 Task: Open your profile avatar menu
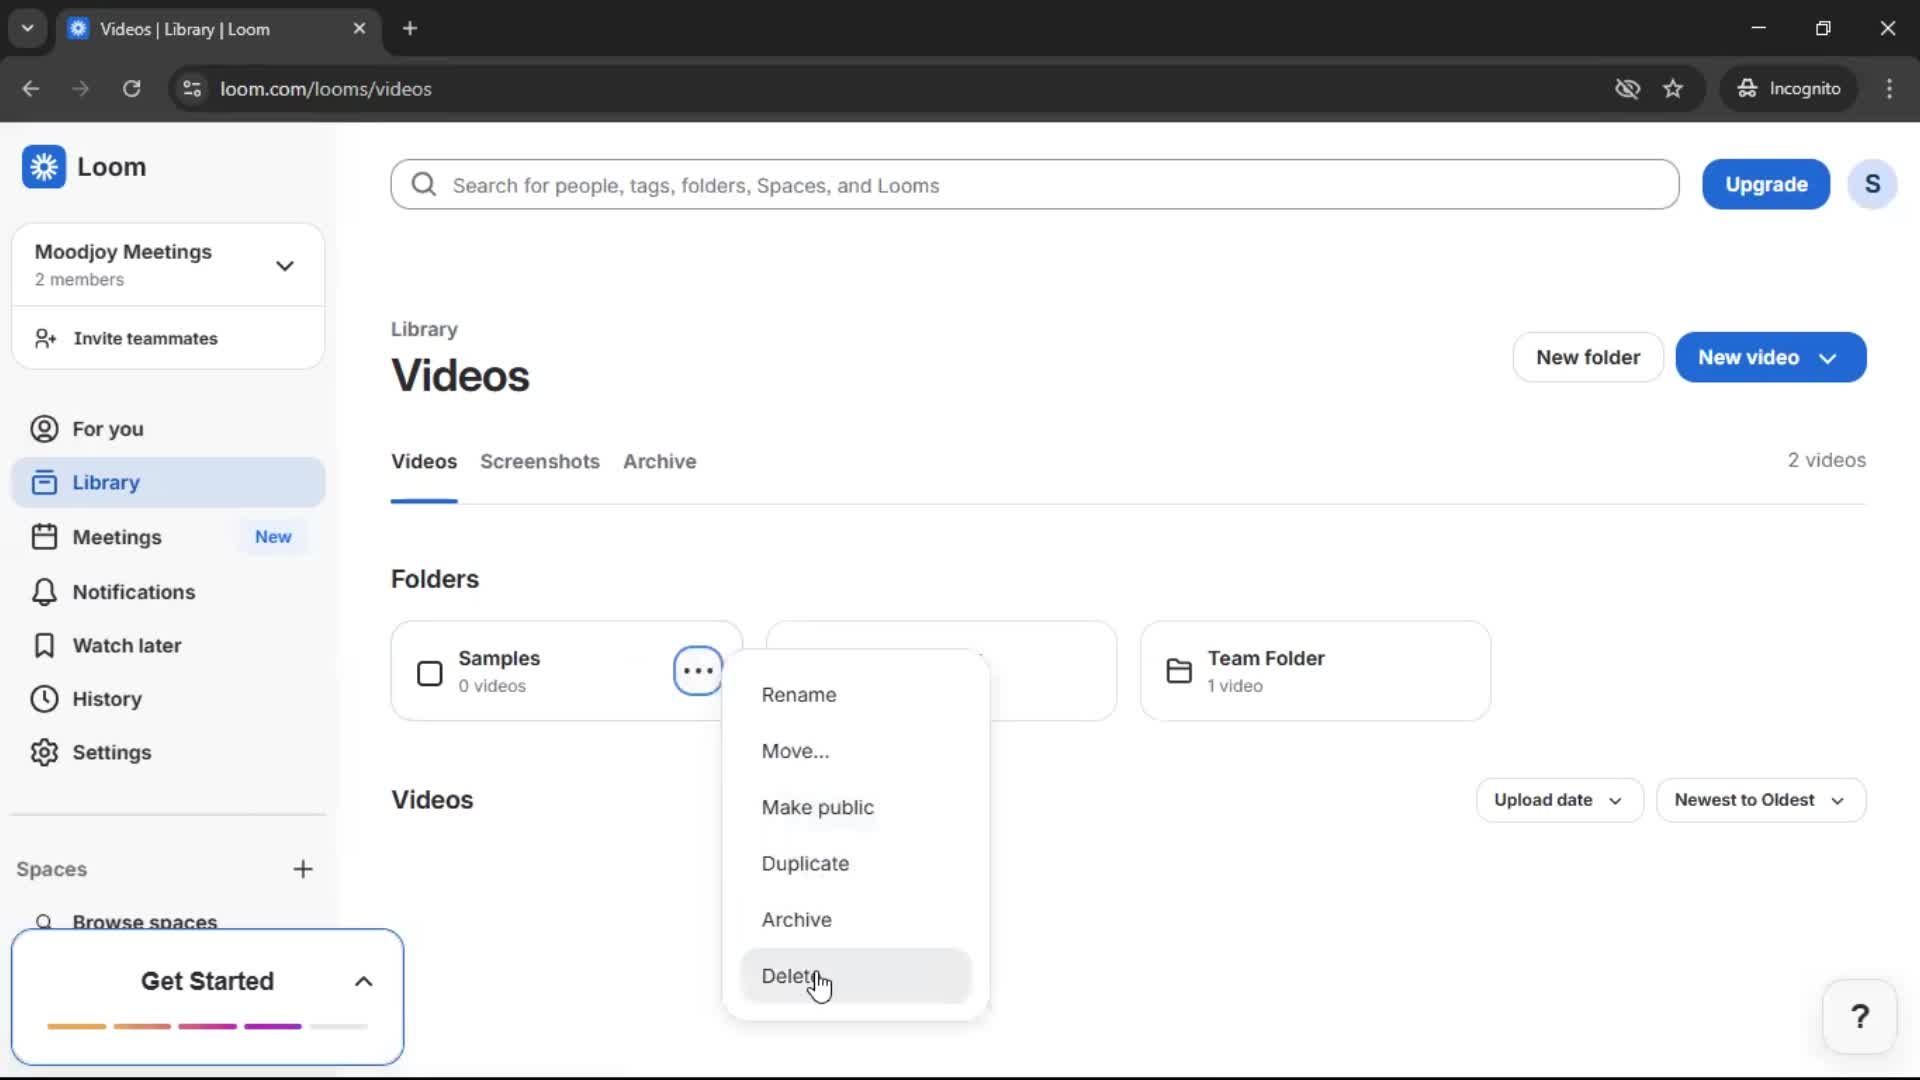(1872, 184)
